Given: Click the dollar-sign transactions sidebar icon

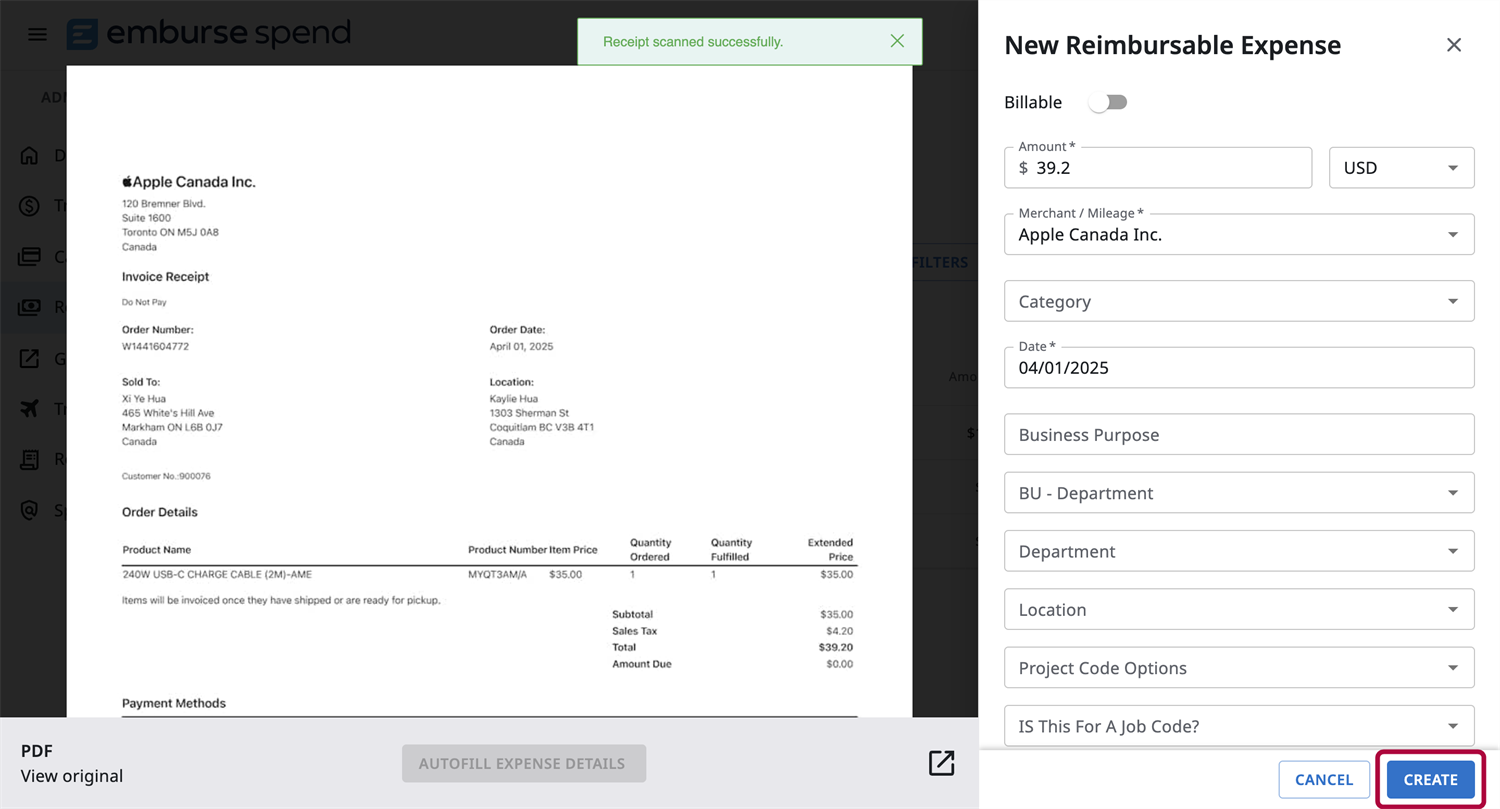Looking at the screenshot, I should click(30, 206).
